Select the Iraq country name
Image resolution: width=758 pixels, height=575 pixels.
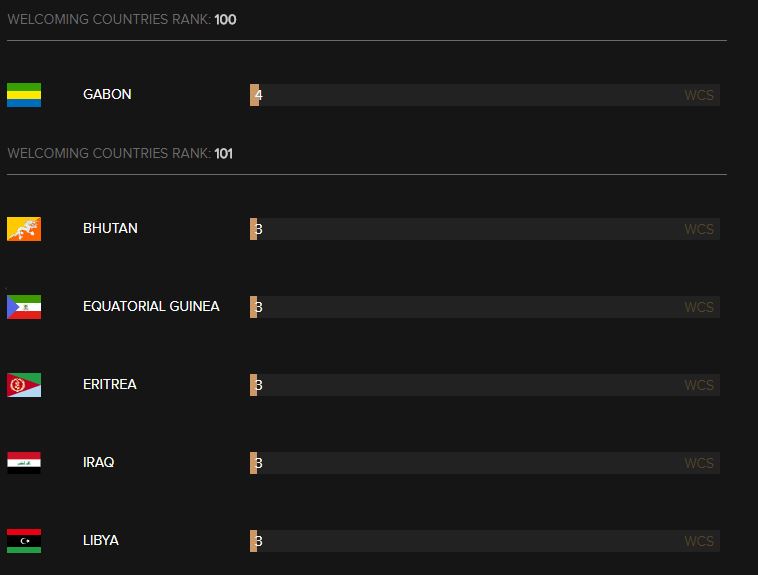coord(98,463)
